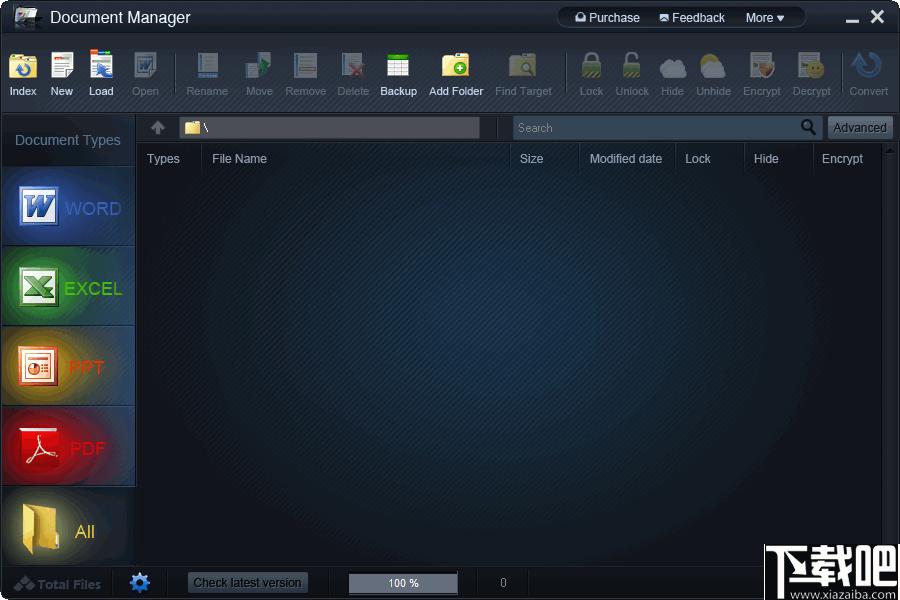This screenshot has height=600, width=900.
Task: Open settings via the gear icon
Action: (x=139, y=583)
